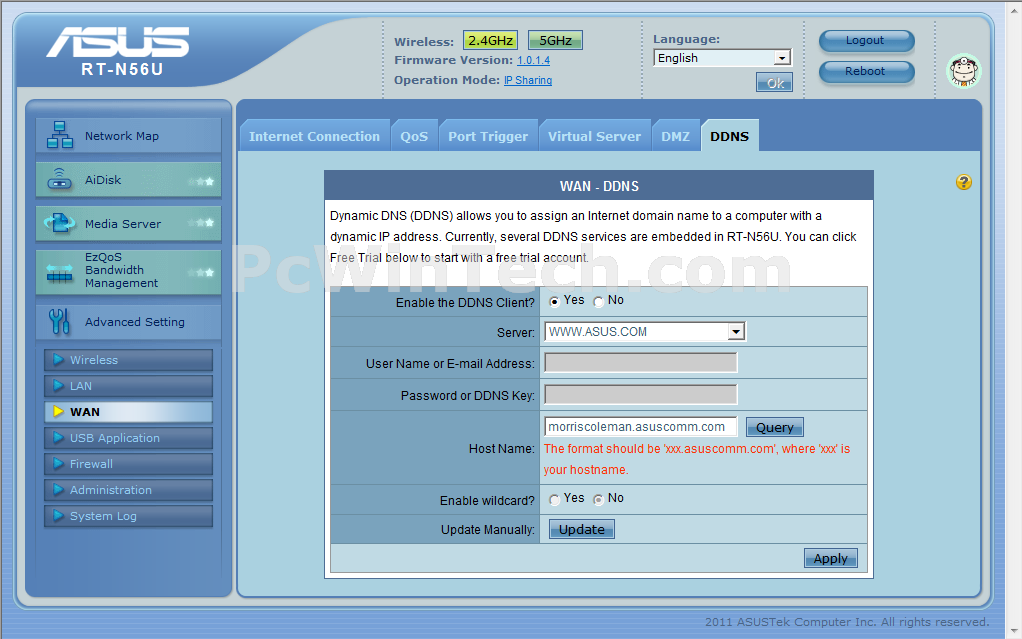Click the arrow icon beside Wireless
Screen dimensions: 1022x639
pos(58,359)
